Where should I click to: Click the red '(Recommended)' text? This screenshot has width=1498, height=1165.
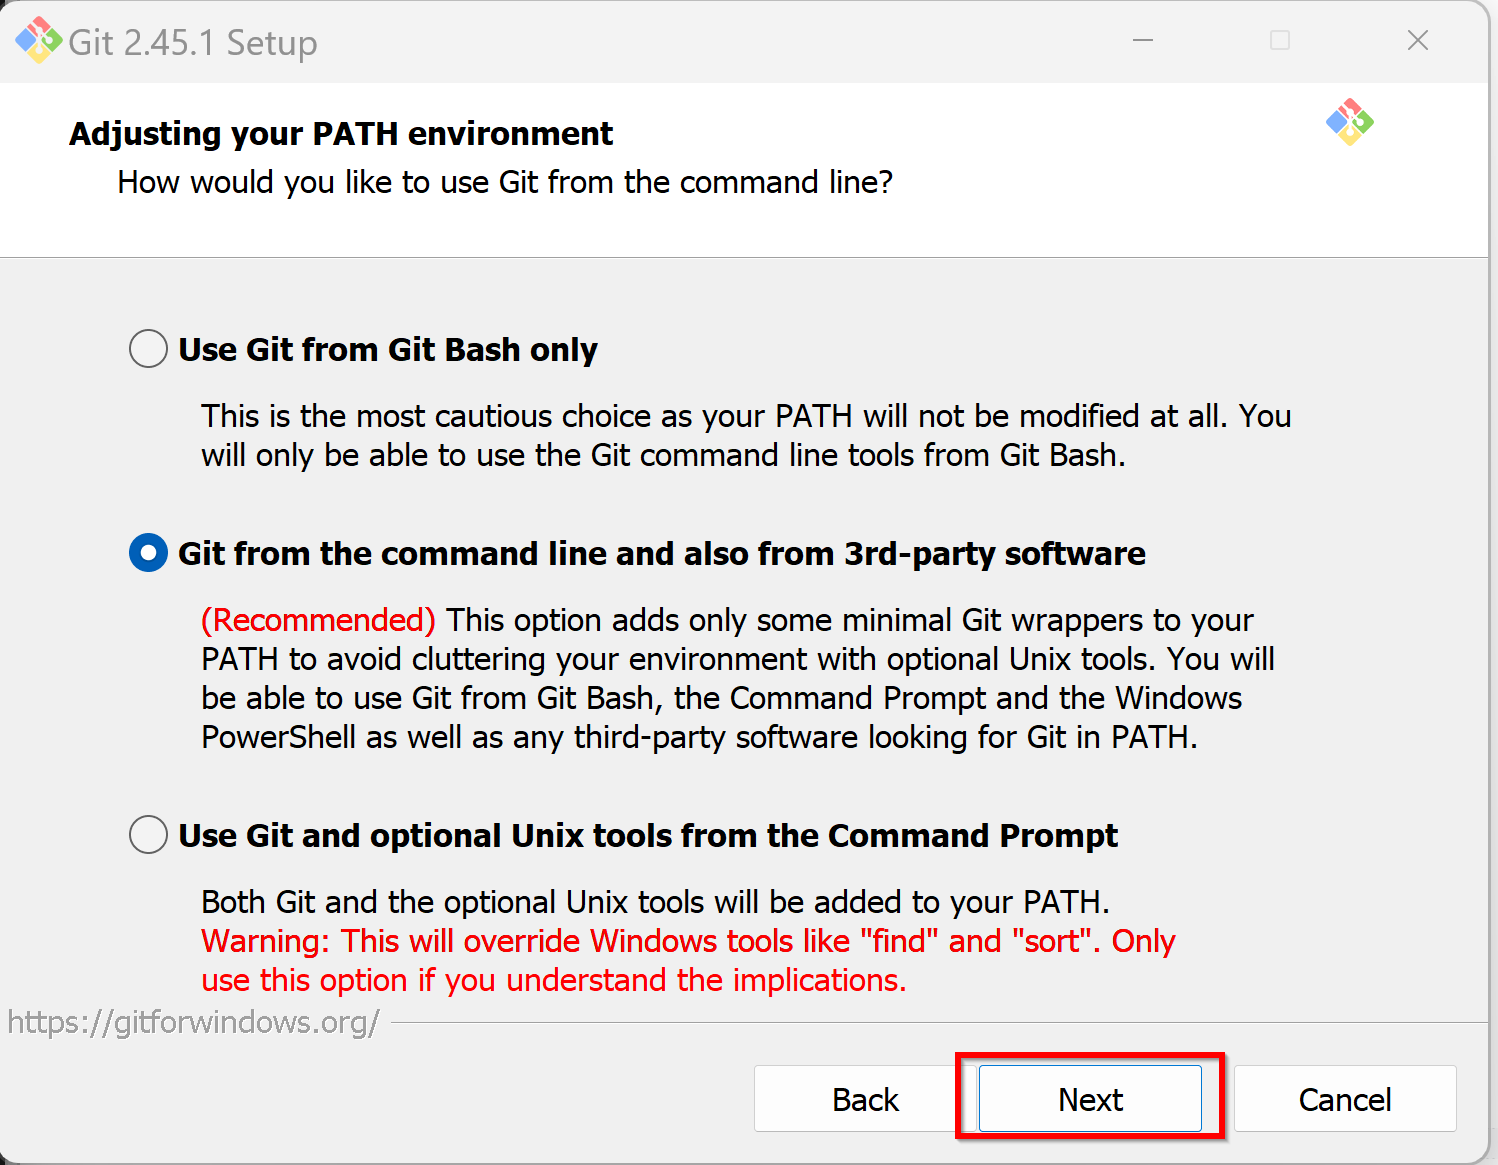(318, 620)
